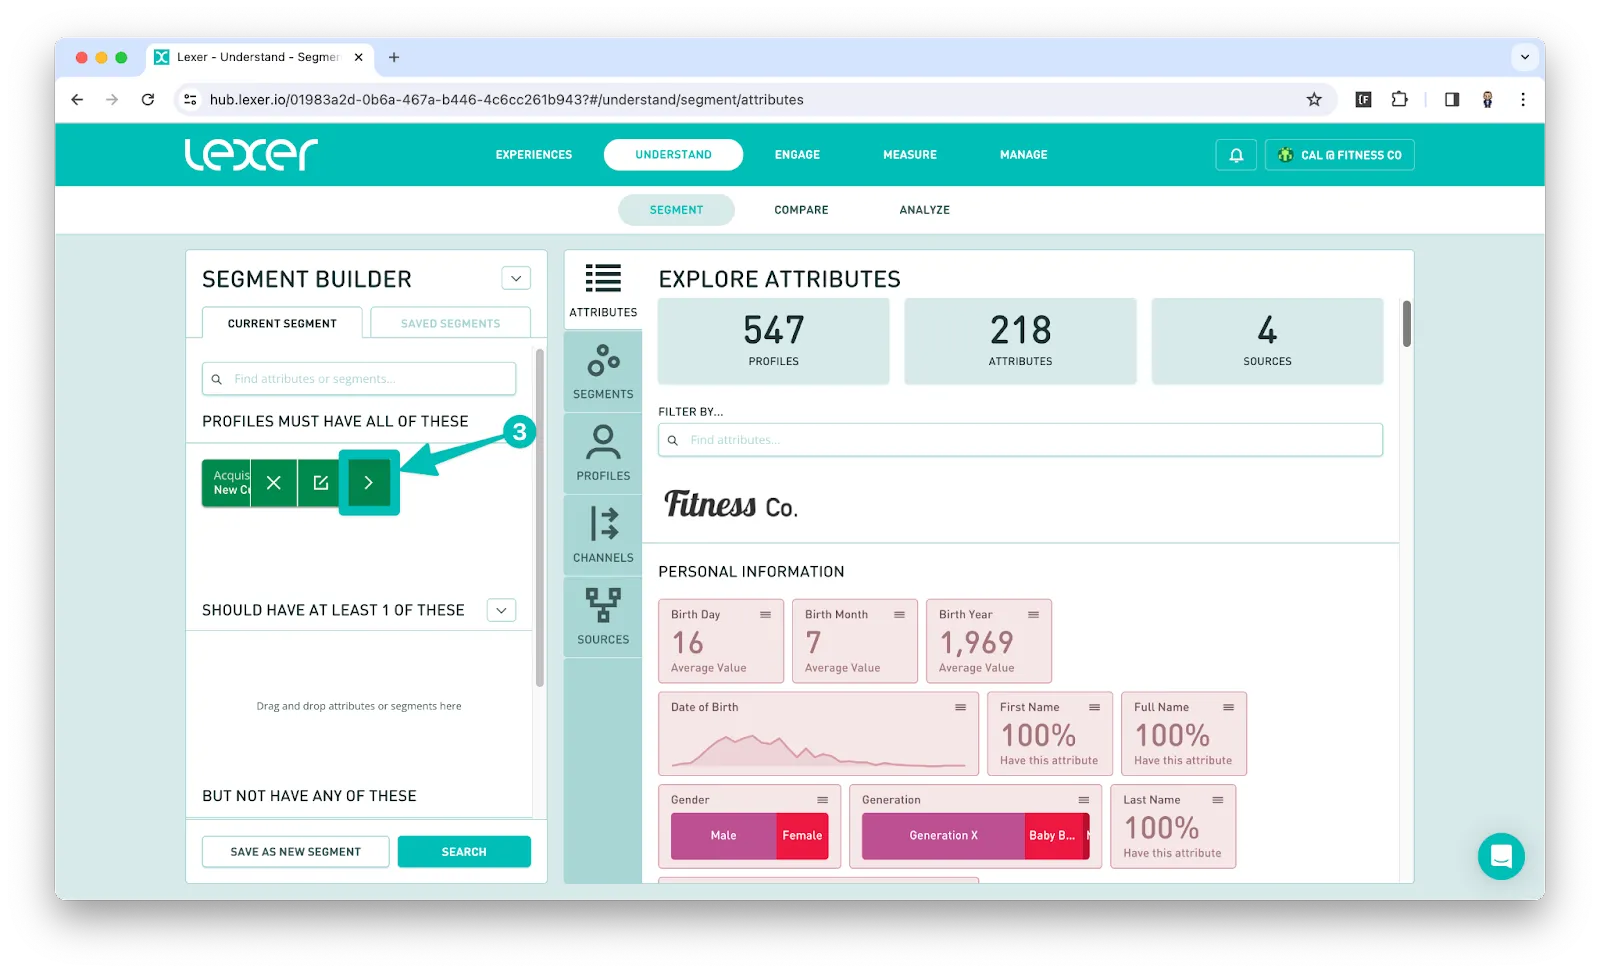Click Save As New Segment button
The image size is (1600, 973).
click(295, 852)
